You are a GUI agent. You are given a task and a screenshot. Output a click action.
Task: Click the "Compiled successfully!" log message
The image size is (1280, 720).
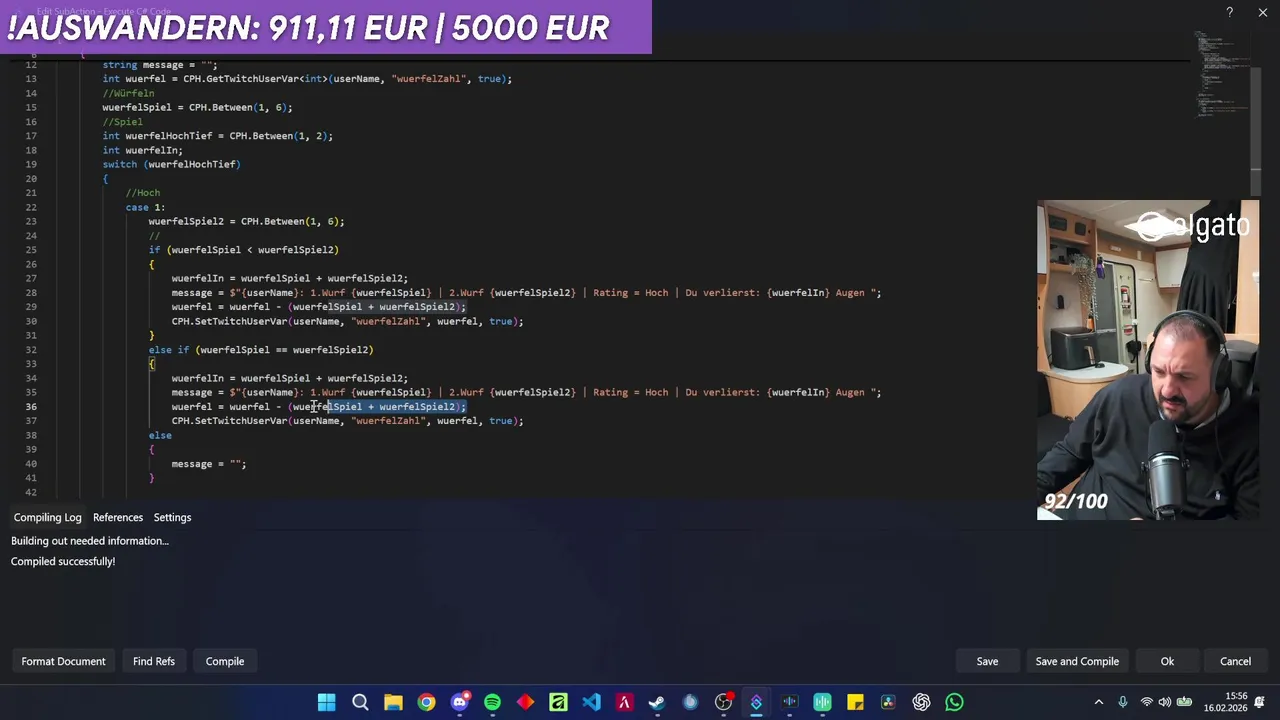[x=63, y=561]
